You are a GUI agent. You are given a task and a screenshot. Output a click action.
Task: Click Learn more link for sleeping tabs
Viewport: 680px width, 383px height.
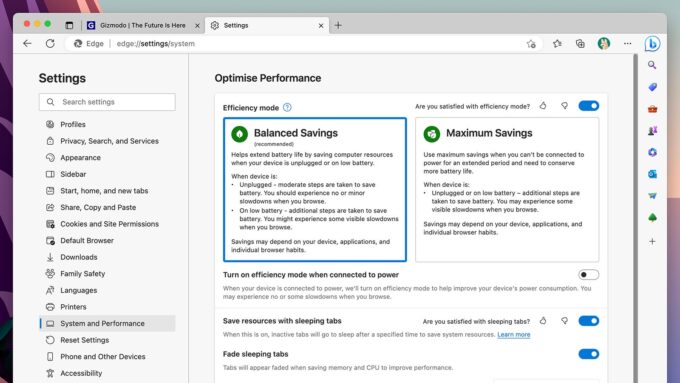click(x=513, y=334)
